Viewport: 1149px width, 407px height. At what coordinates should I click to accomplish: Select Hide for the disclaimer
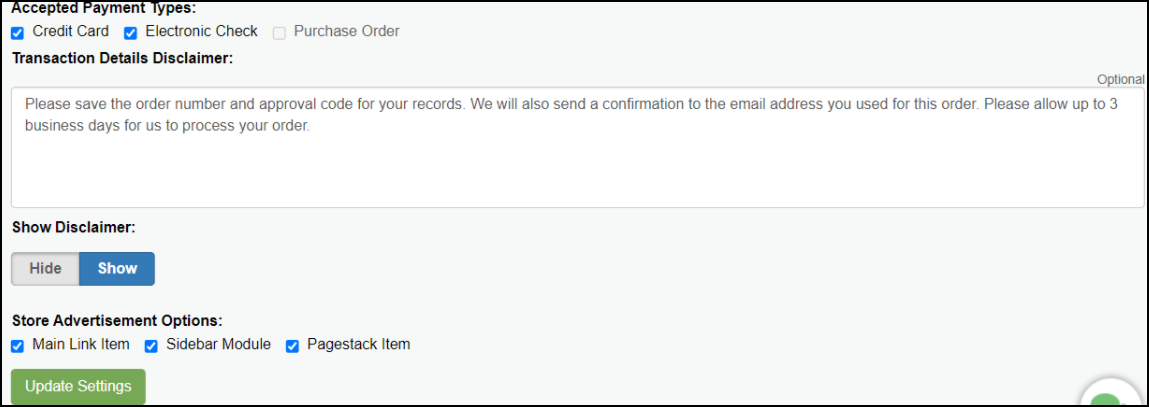(x=45, y=268)
